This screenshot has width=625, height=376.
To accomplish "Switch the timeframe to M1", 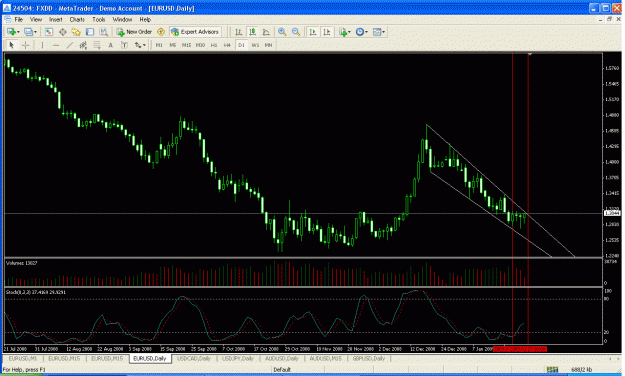I will (x=159, y=45).
